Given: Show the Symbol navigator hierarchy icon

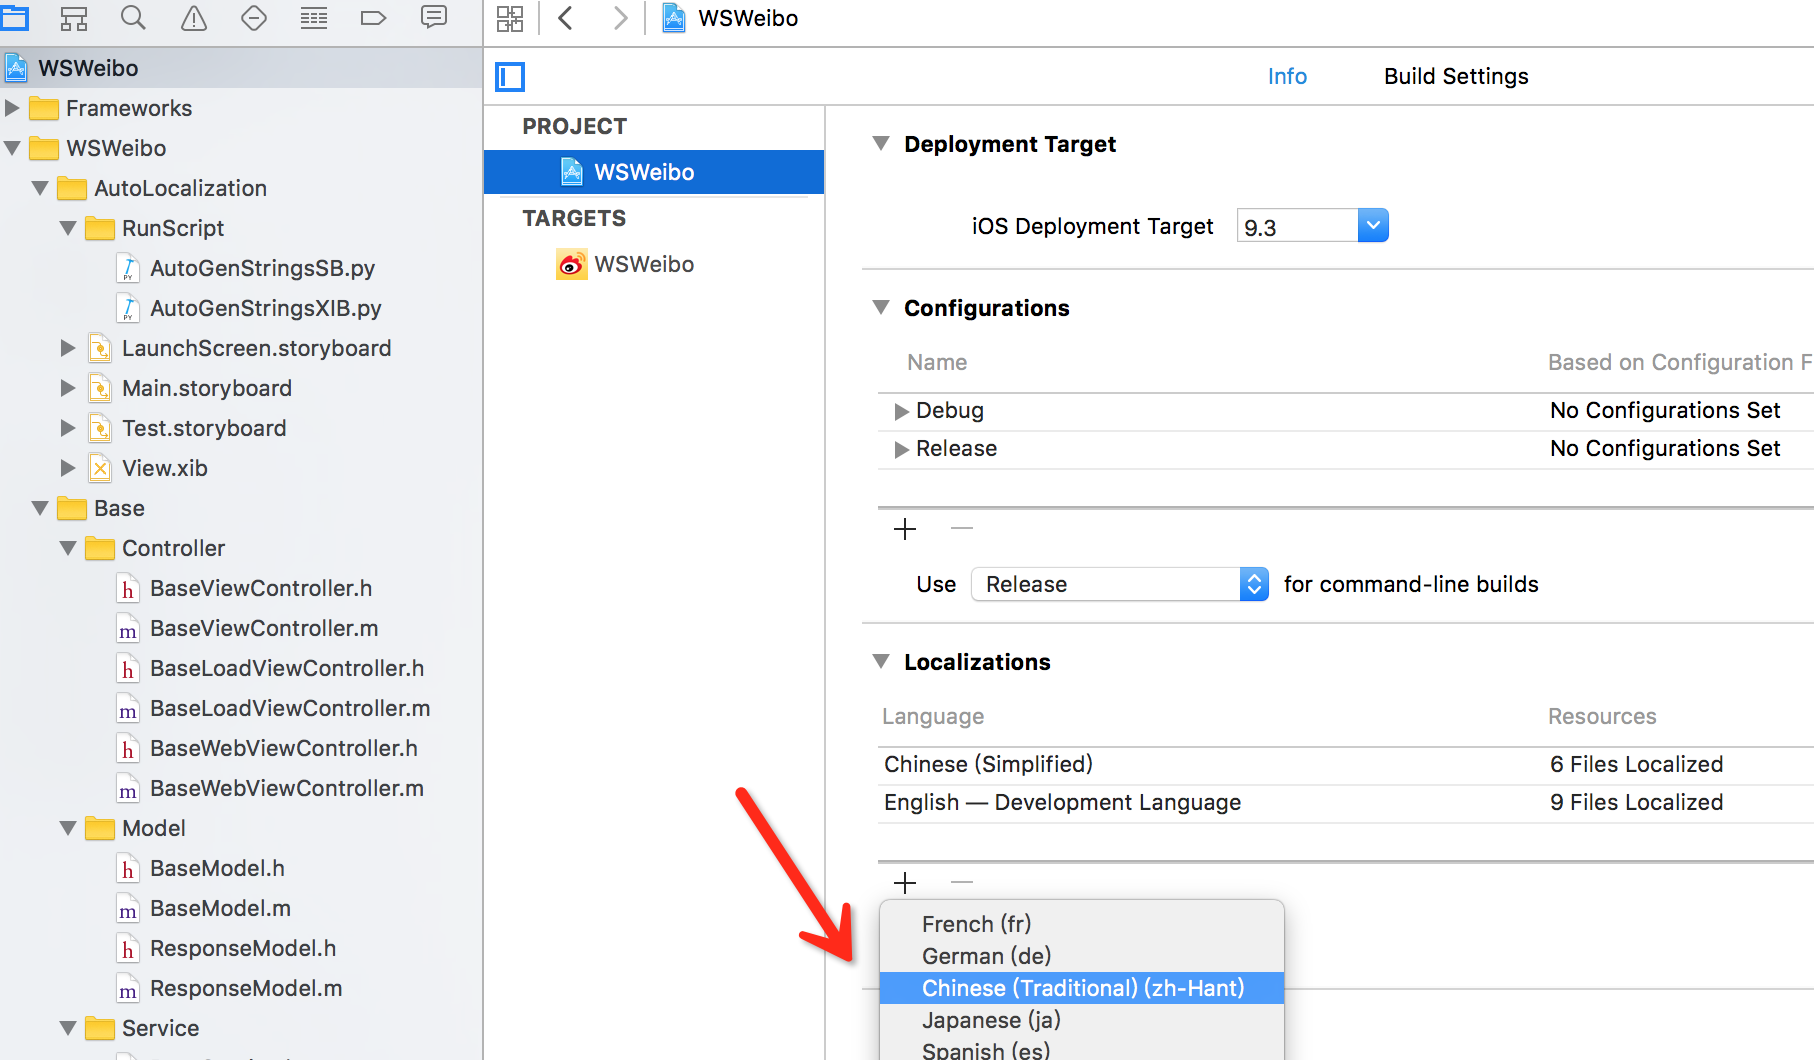Looking at the screenshot, I should pyautogui.click(x=74, y=17).
